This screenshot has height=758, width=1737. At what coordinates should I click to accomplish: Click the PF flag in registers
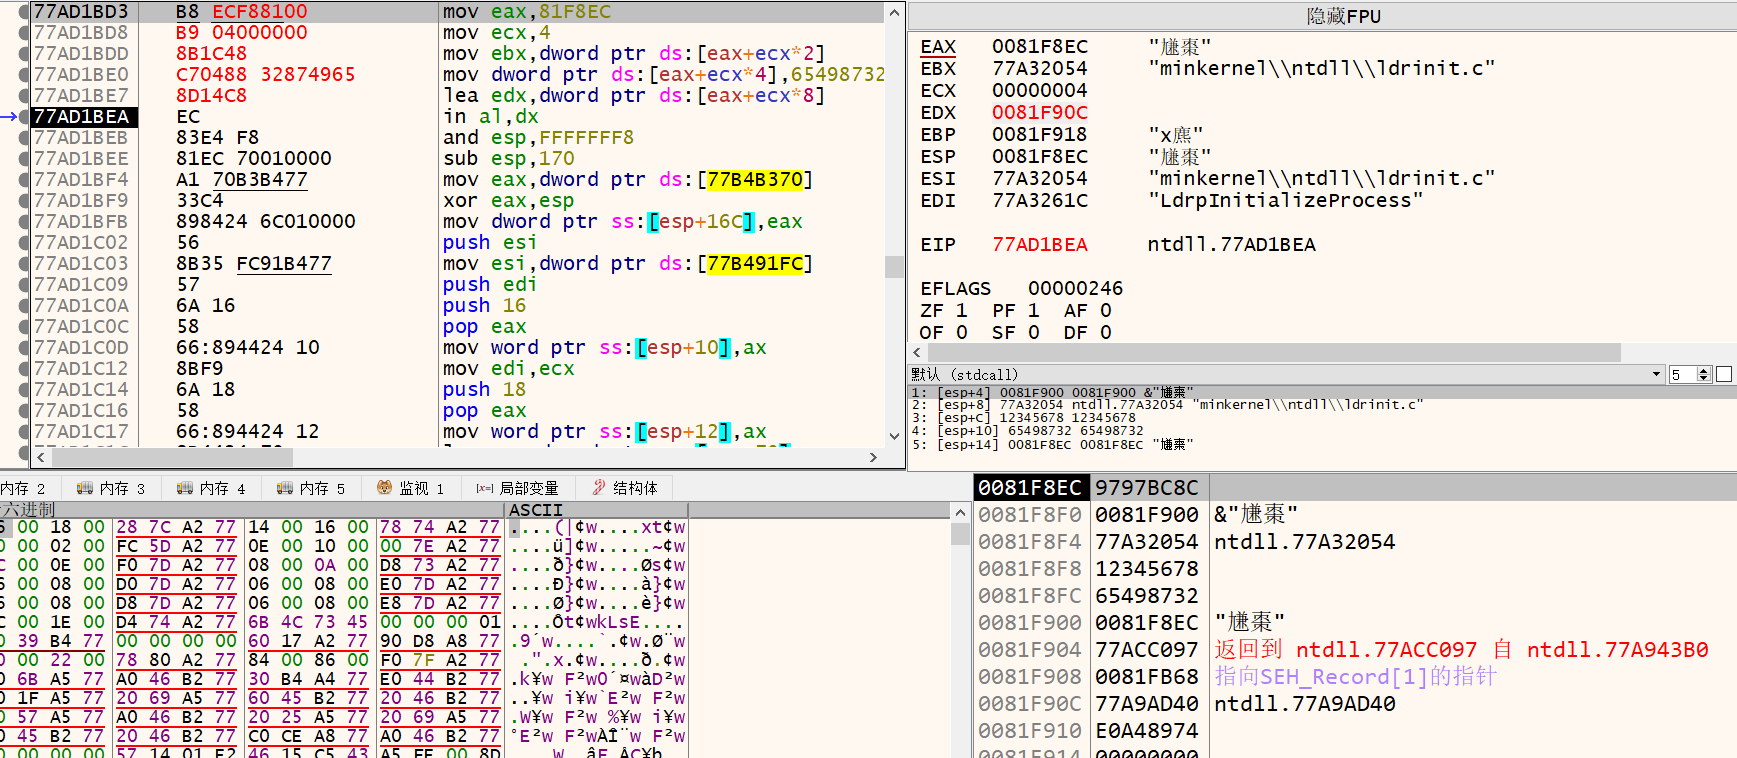coord(1016,311)
